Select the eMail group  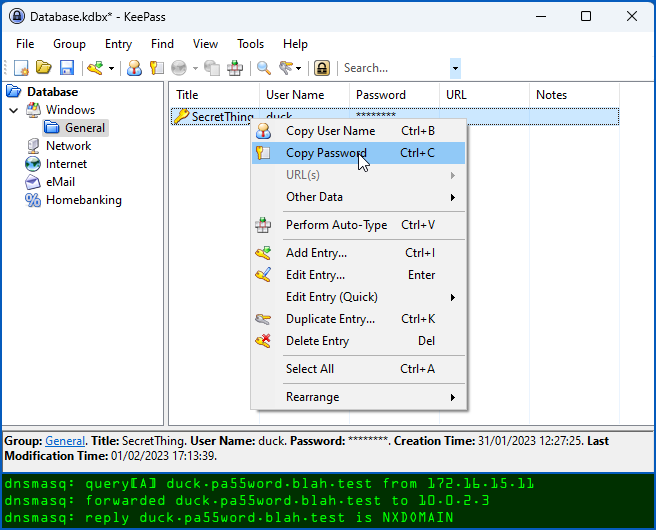click(60, 182)
